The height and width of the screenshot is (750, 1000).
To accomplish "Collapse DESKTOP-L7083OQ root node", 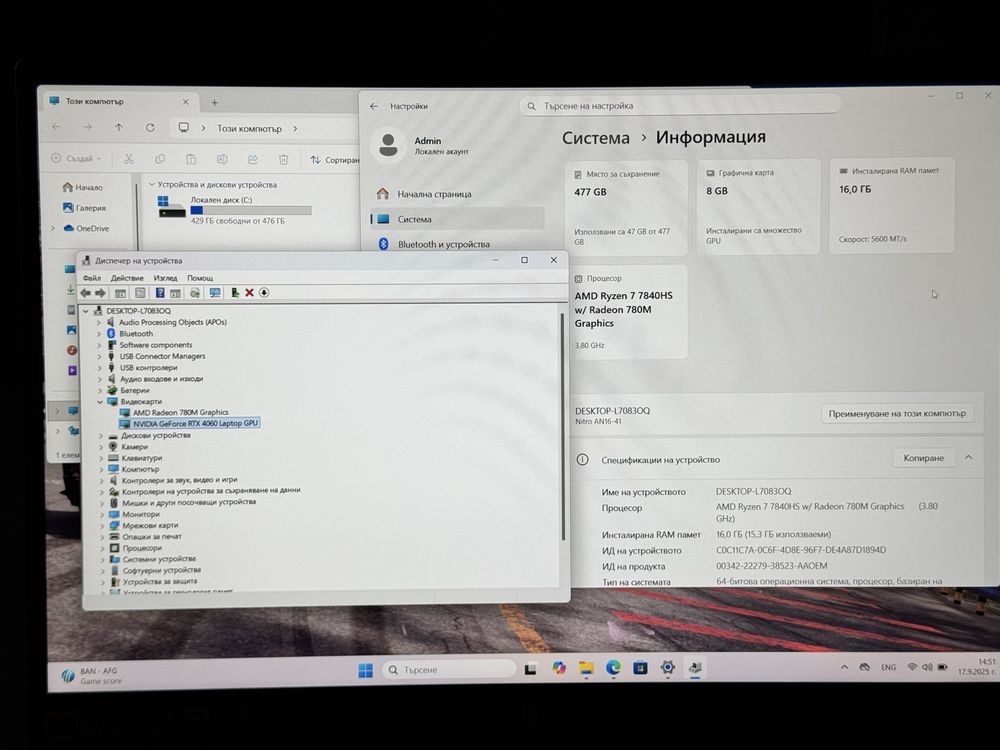I will (86, 311).
